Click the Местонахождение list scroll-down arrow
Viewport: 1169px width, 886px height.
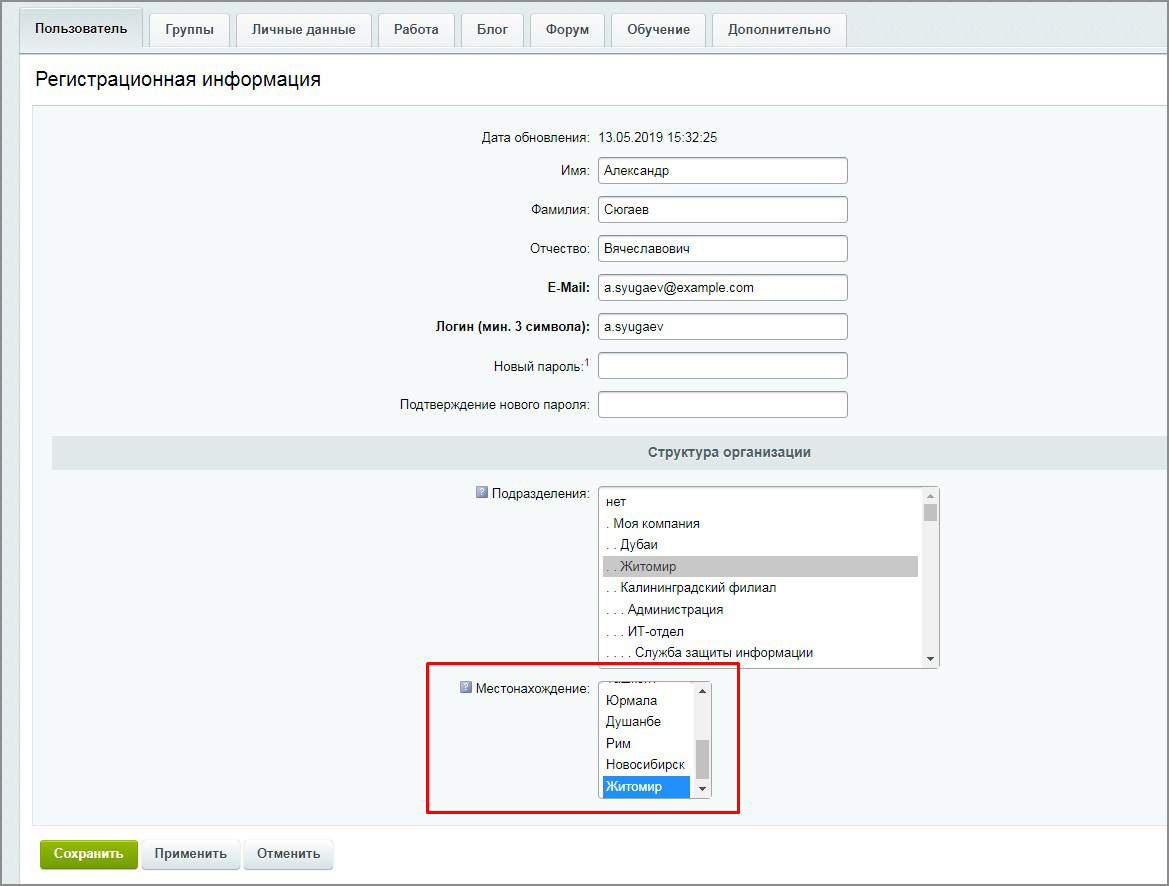tap(702, 789)
